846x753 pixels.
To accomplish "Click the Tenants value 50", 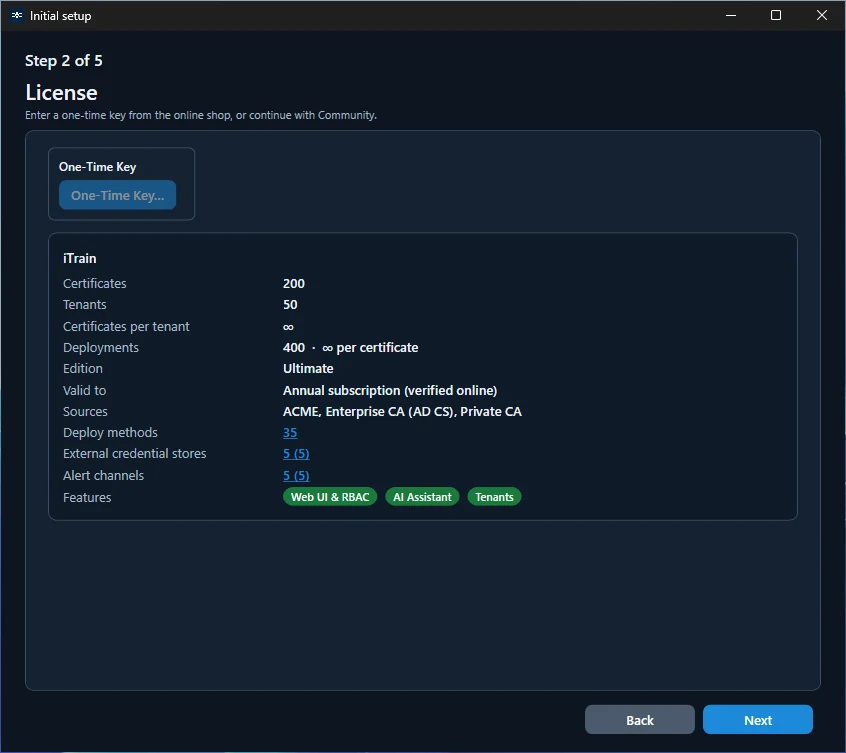I will (x=290, y=304).
